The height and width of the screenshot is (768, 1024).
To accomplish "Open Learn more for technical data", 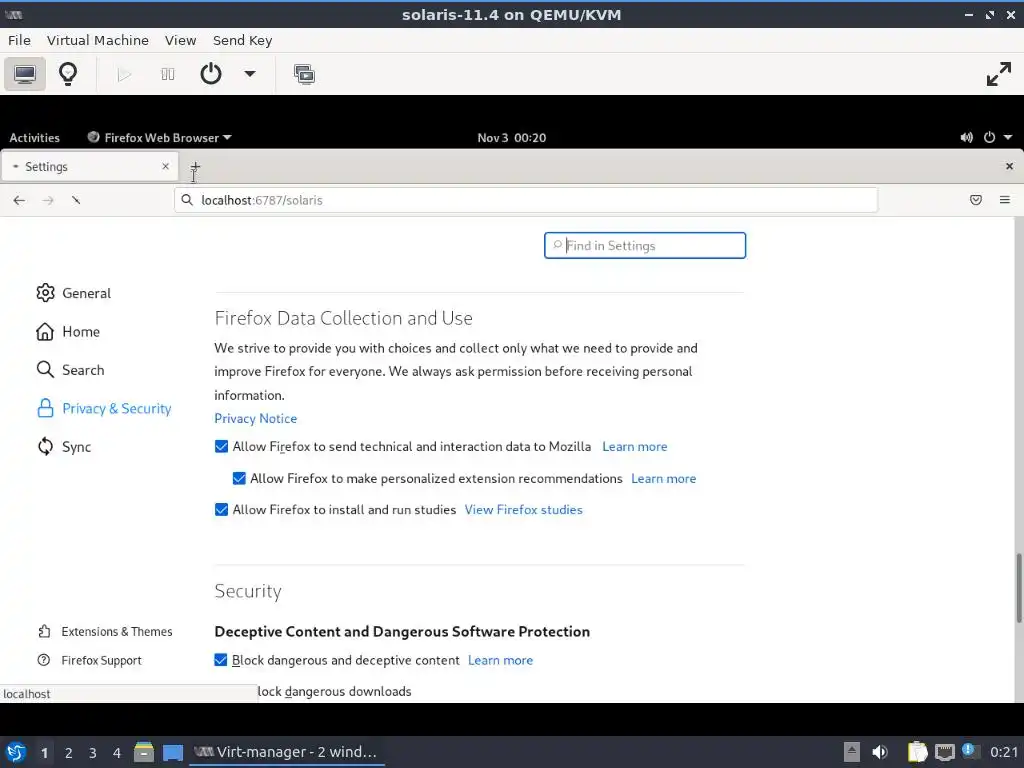I will click(634, 447).
